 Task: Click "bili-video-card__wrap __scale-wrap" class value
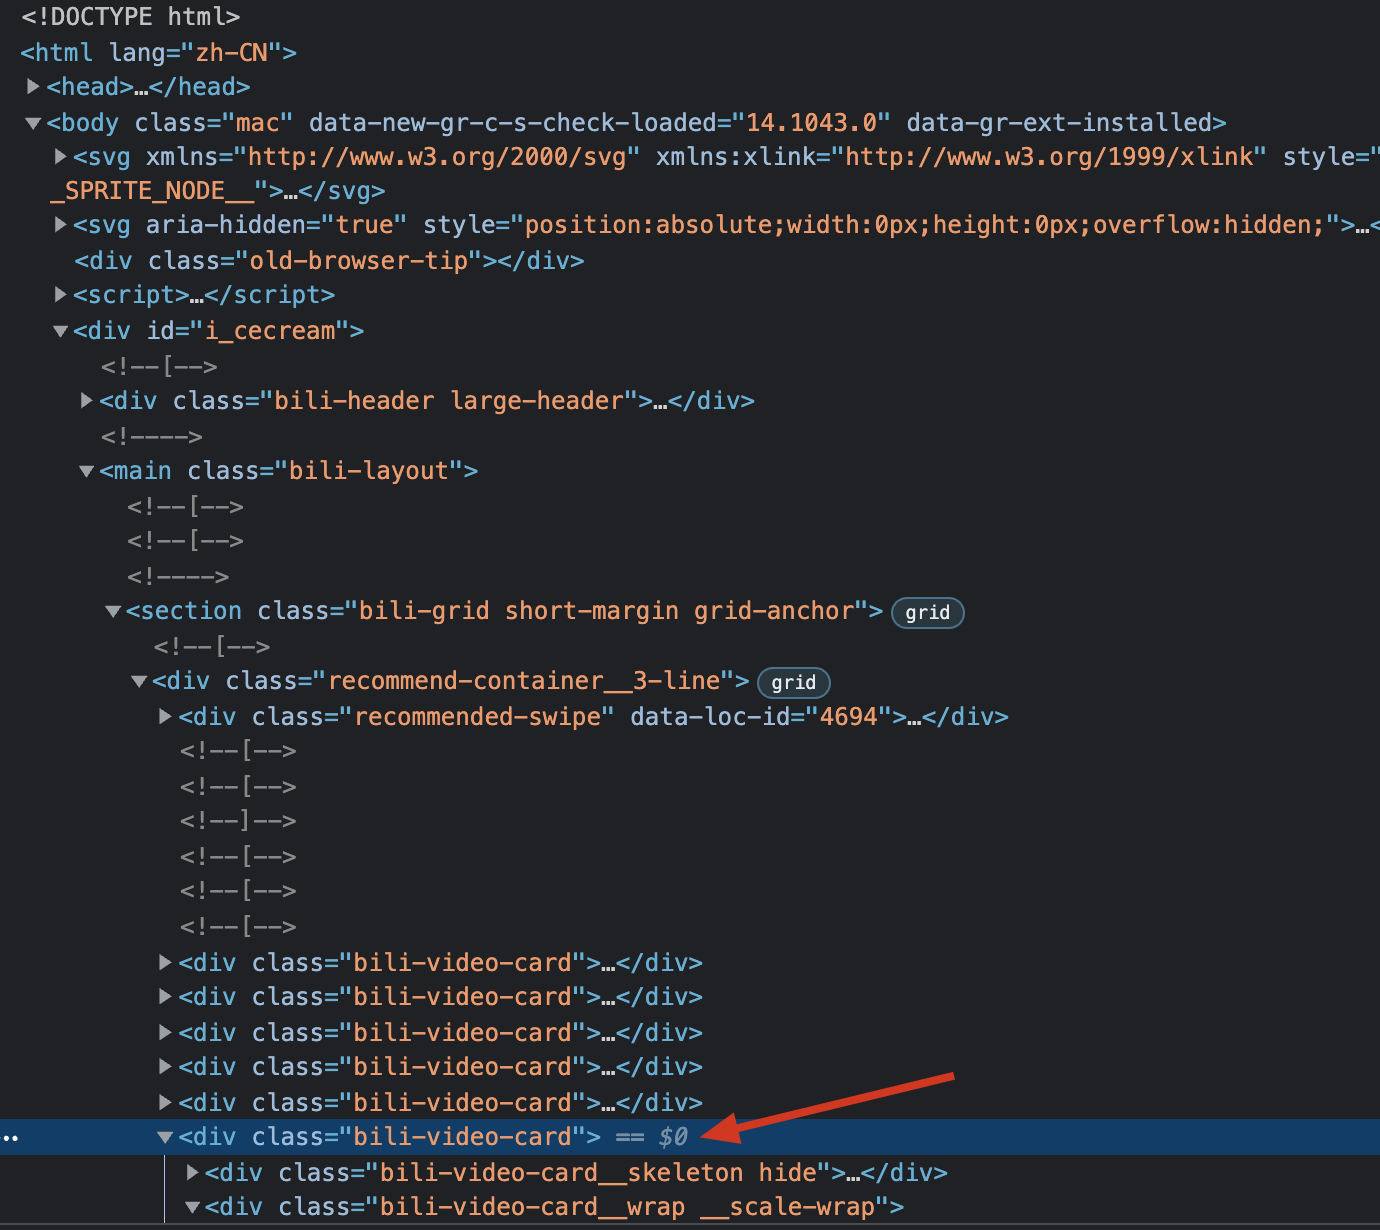coord(628,1207)
